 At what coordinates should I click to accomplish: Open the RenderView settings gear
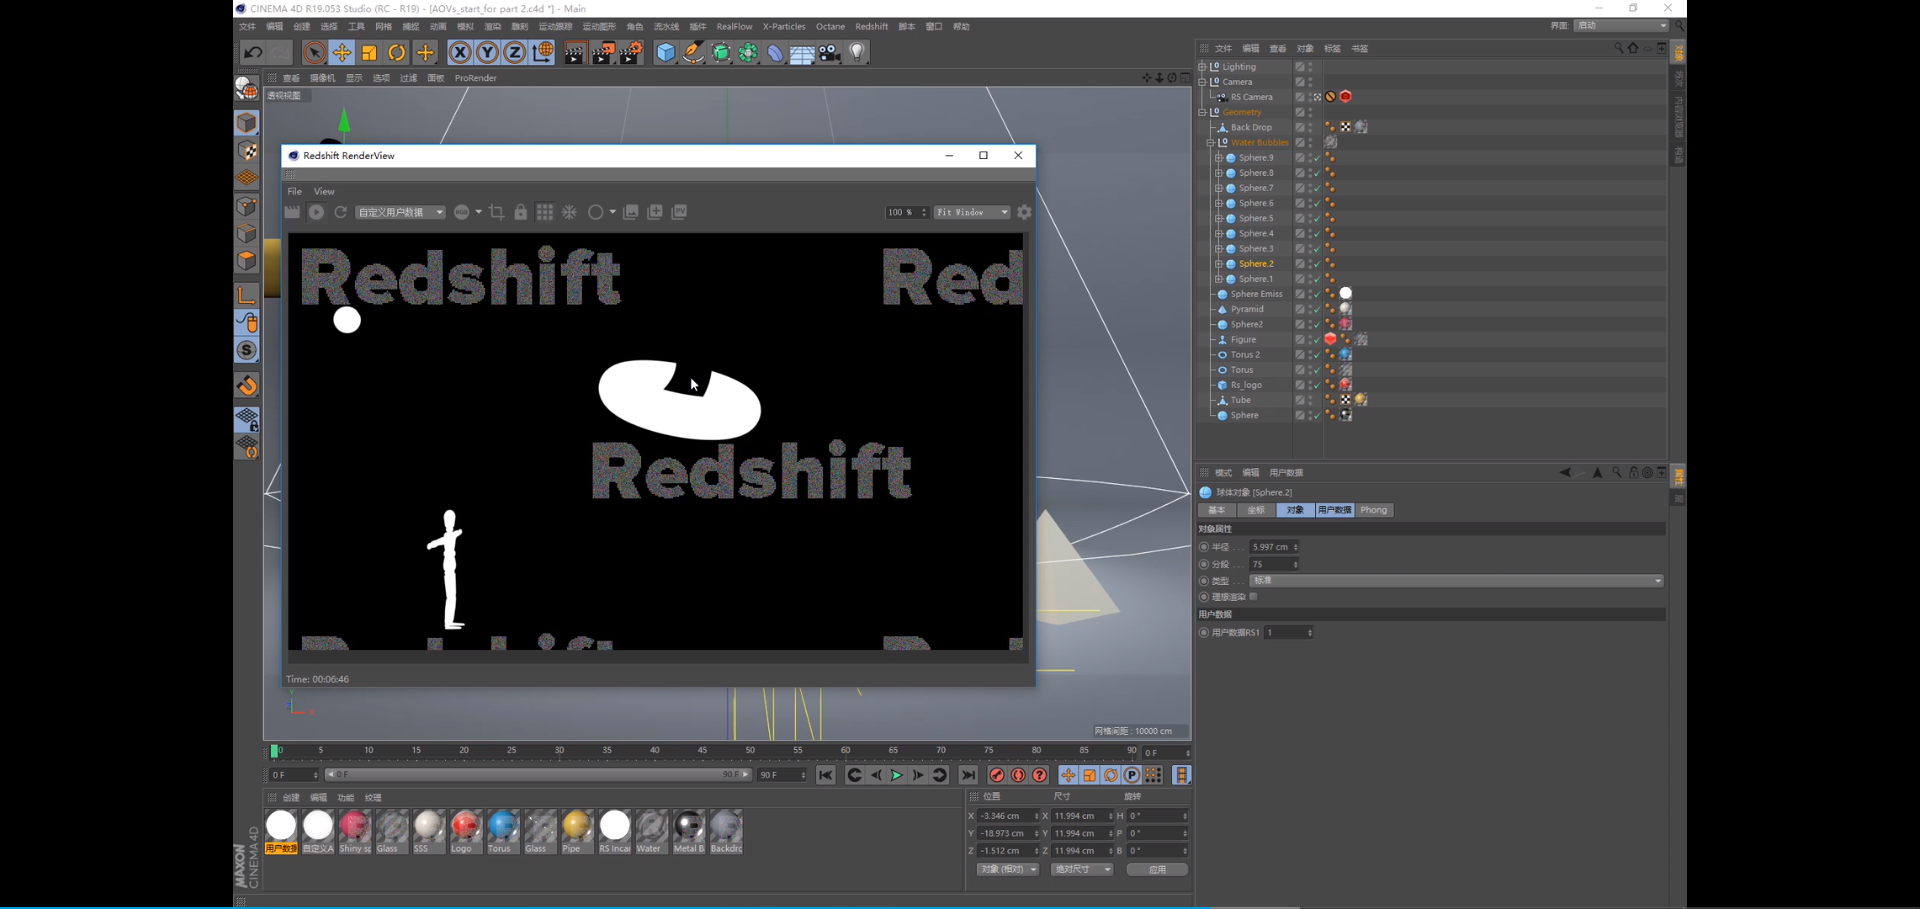pyautogui.click(x=1024, y=212)
